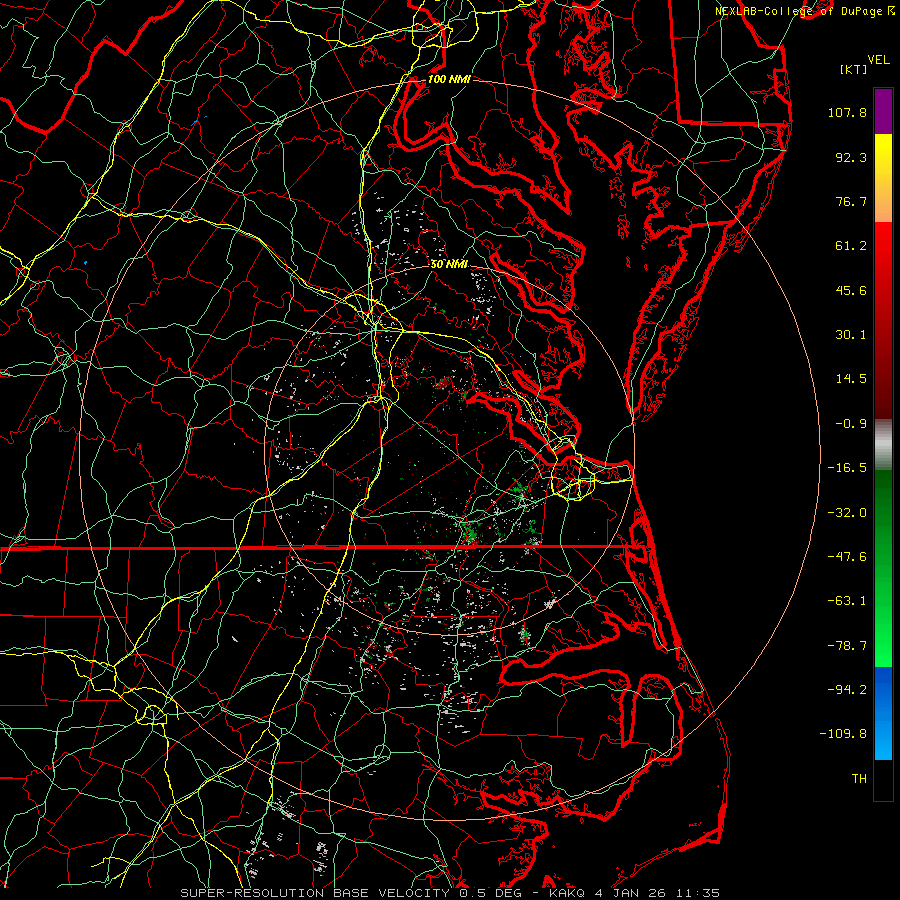Click the KAKQ 4 JAN 26 11:35 timestamp
Viewport: 900px width, 900px height.
coord(634,893)
